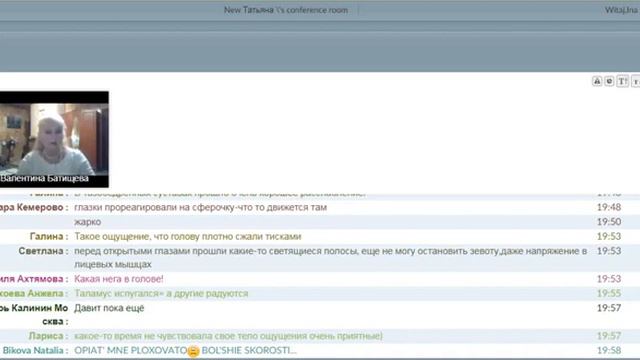Click message "Такое ощущение, что голову плотно сжали тисками"
640x360 pixels.
(188, 236)
